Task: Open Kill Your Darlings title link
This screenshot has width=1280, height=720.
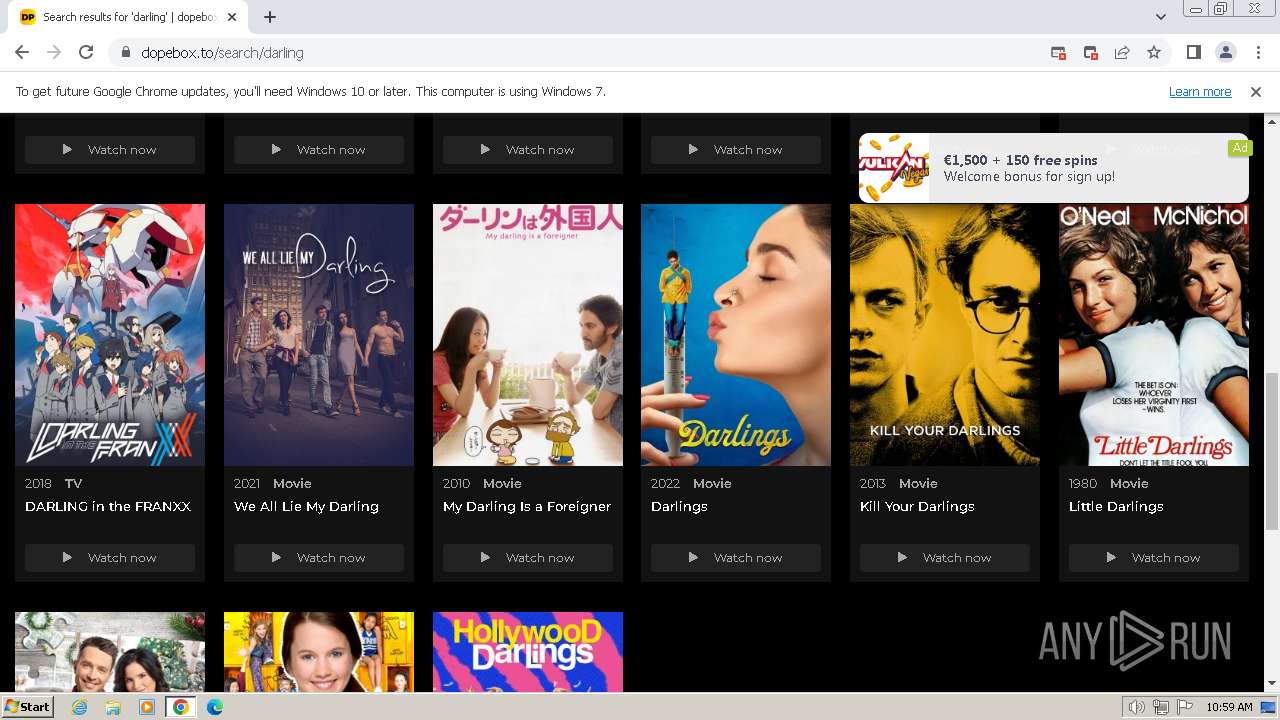Action: click(x=917, y=507)
